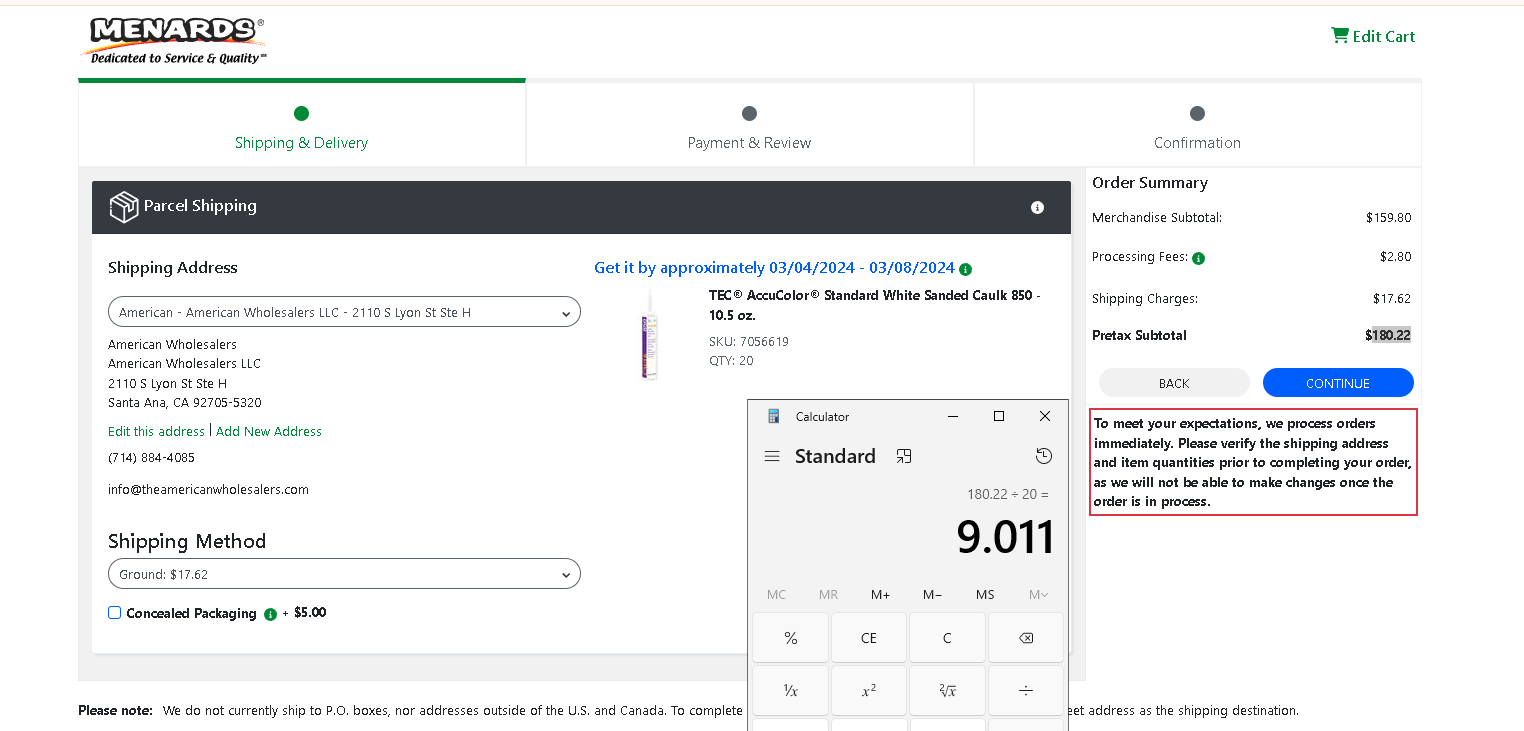The image size is (1524, 731).
Task: Open the Shipping Address dropdown
Action: (x=344, y=312)
